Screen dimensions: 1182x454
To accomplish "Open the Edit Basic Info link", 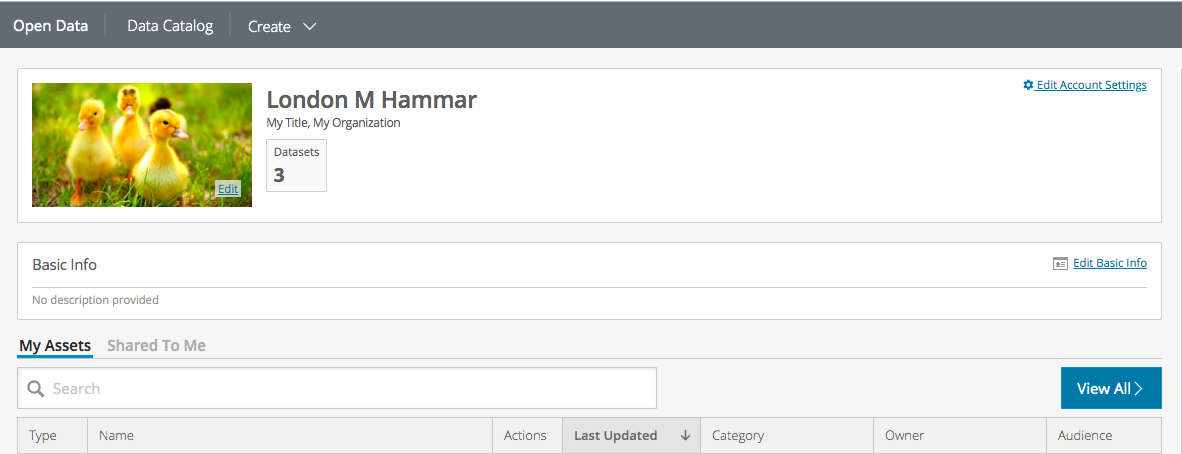I will pos(1110,263).
